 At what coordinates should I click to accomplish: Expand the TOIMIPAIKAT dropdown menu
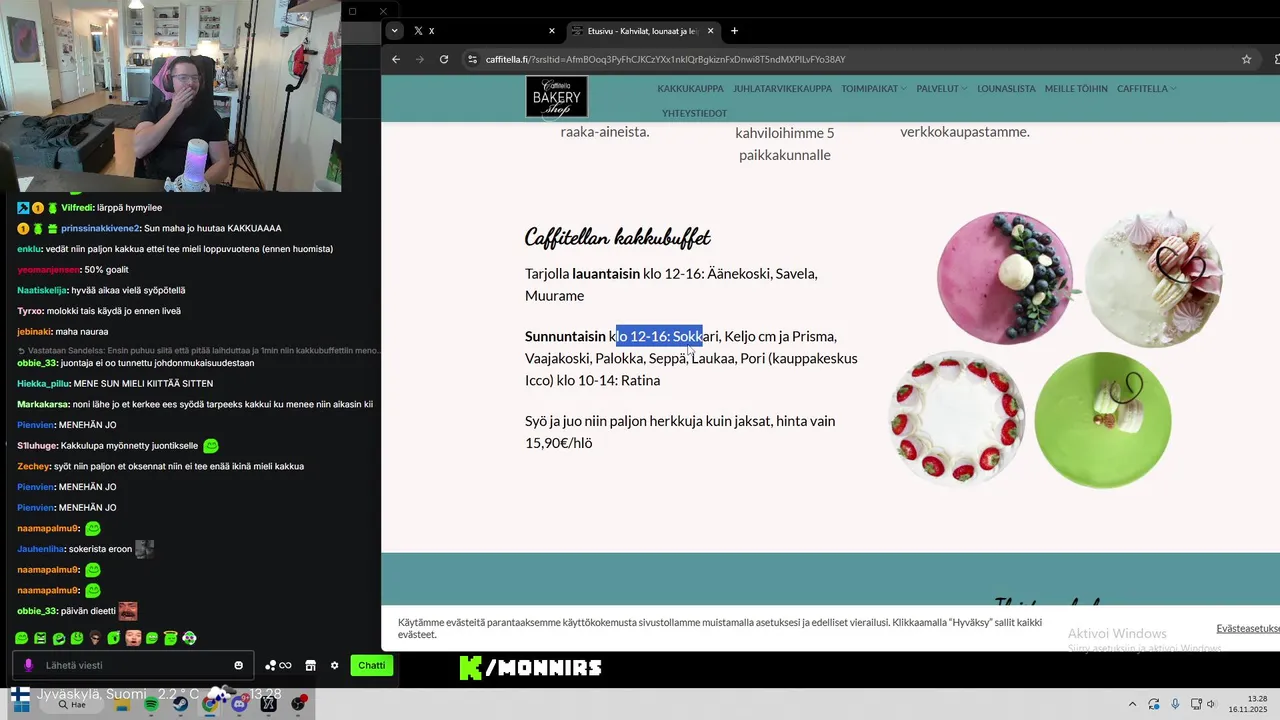click(874, 89)
